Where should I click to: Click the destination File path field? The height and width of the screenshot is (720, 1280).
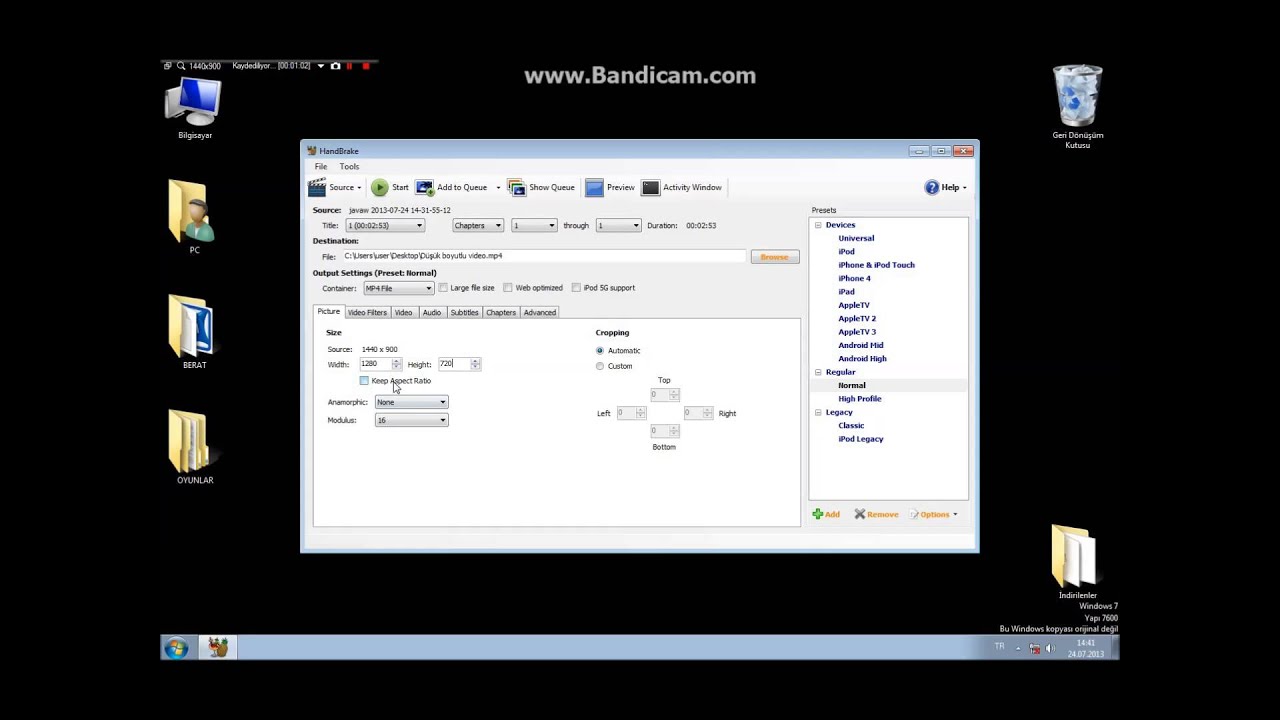(544, 257)
